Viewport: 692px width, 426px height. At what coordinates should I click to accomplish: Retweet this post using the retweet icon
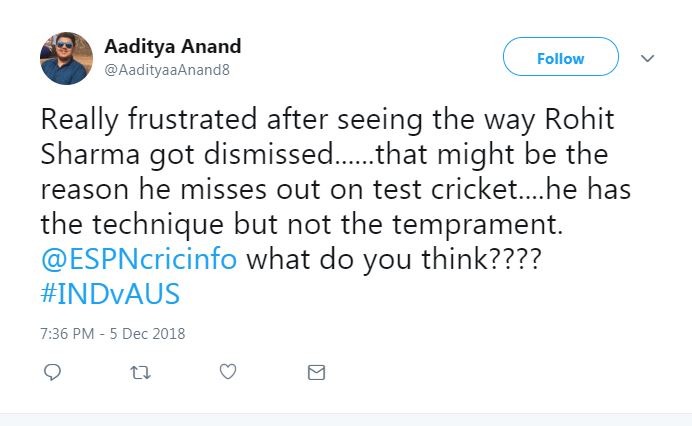141,372
